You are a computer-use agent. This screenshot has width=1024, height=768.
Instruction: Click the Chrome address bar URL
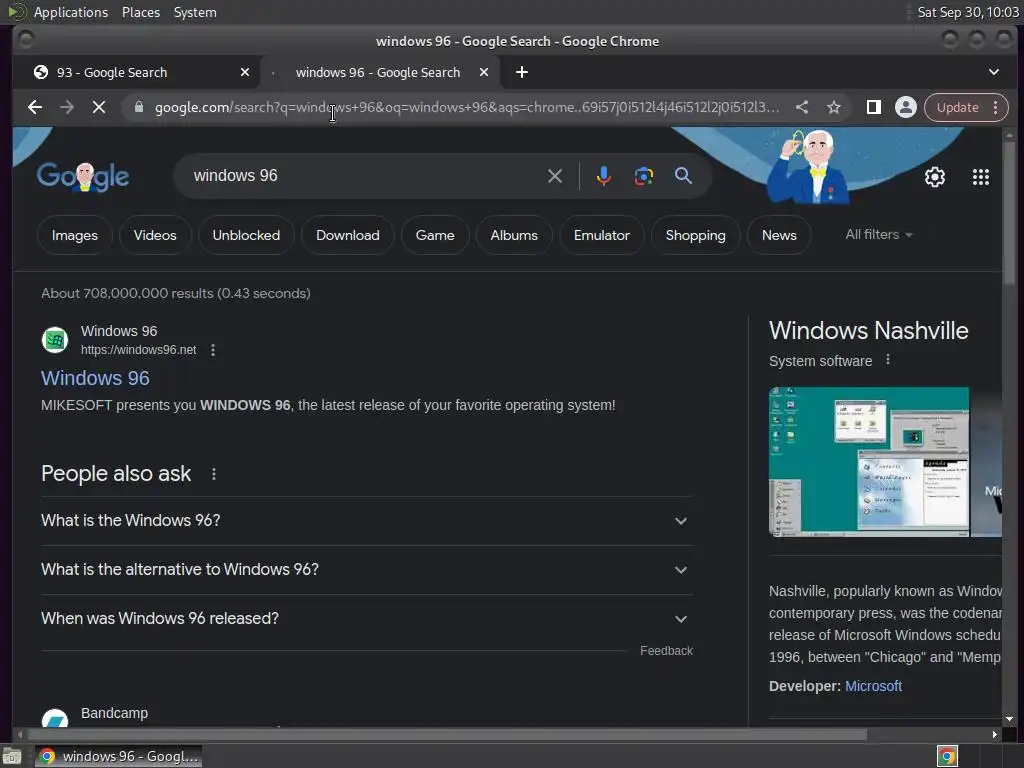[467, 107]
